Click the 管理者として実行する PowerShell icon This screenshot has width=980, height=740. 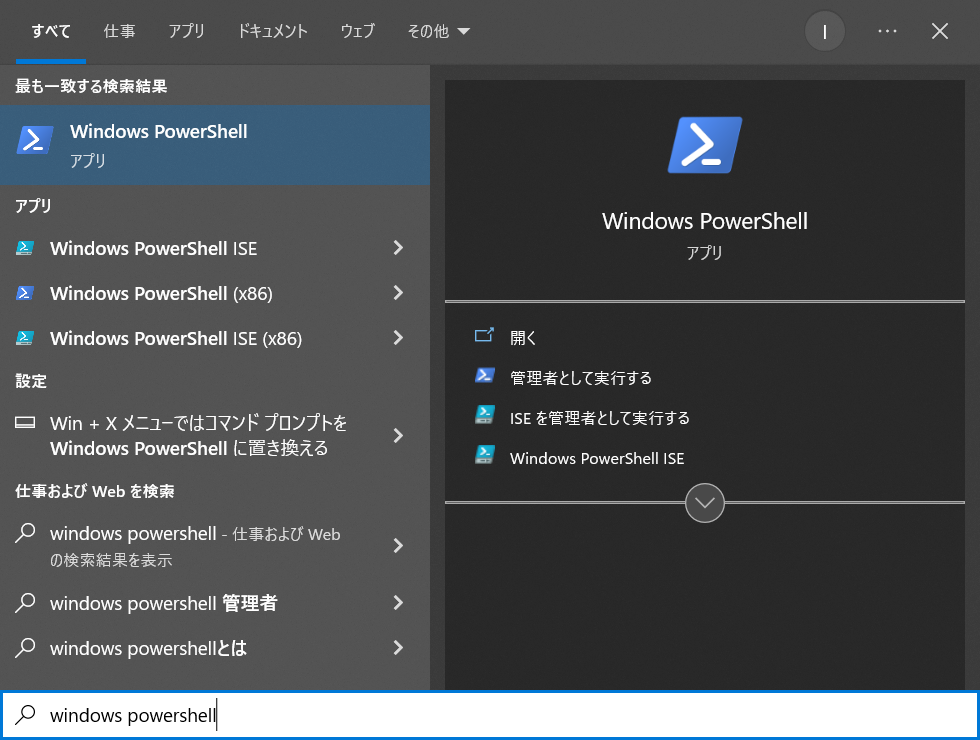[485, 377]
